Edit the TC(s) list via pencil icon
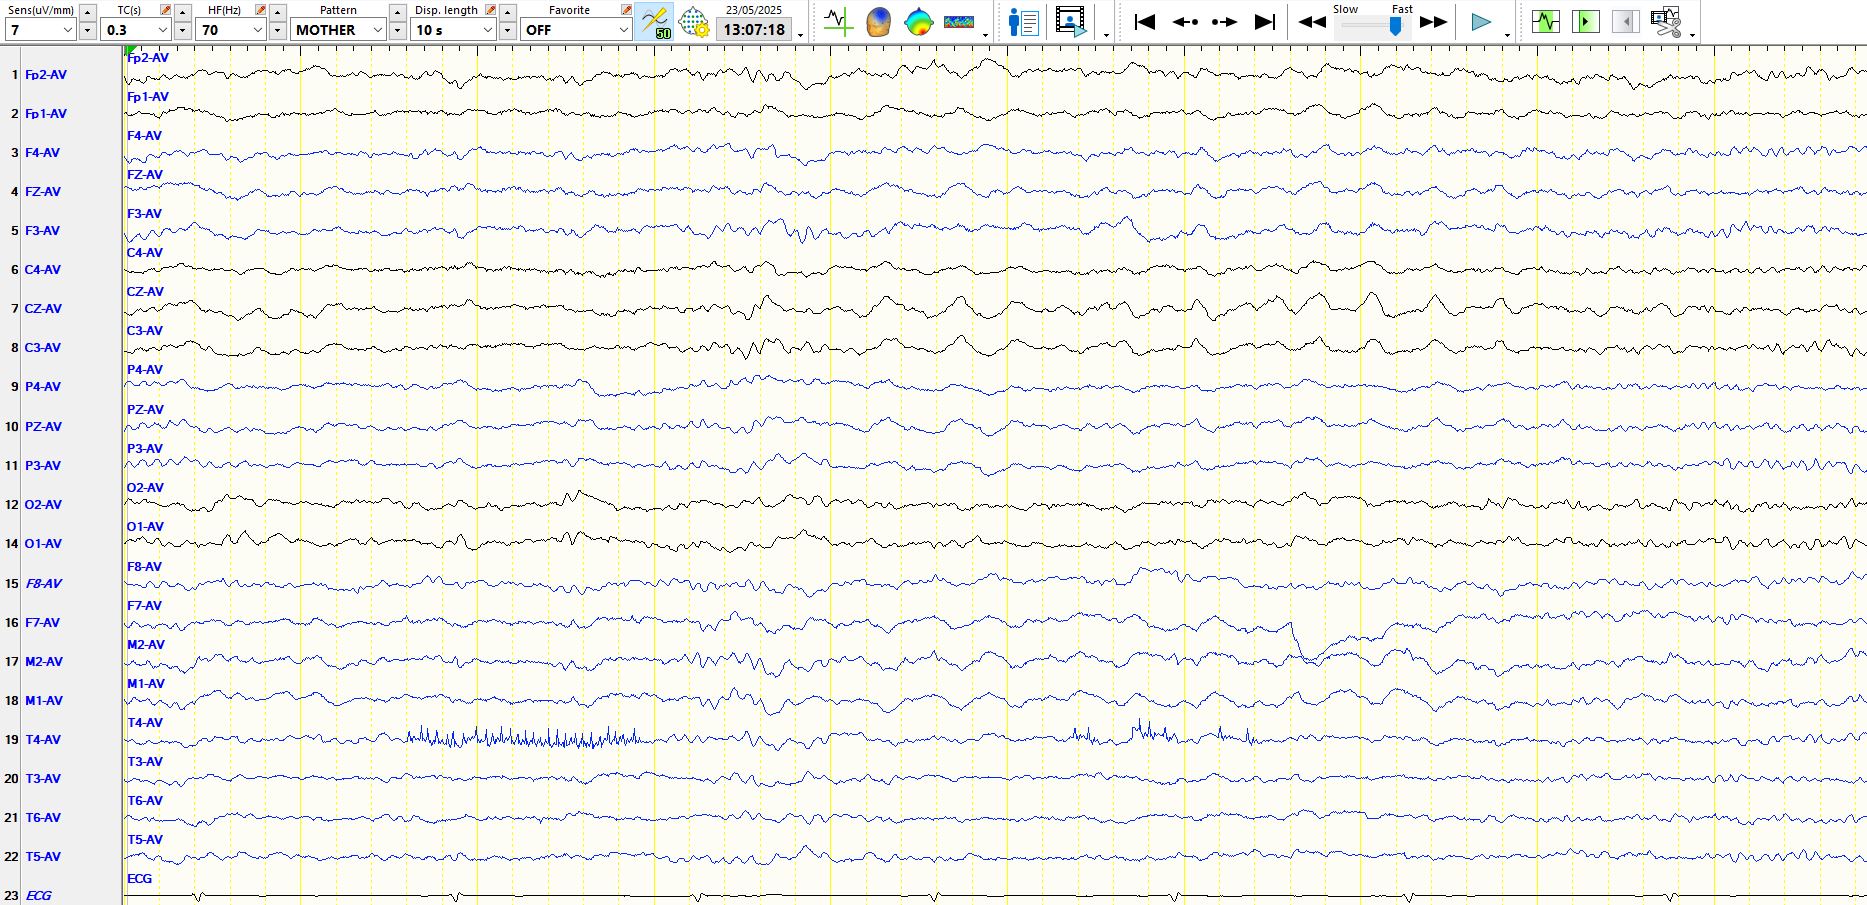Viewport: 1867px width, 905px height. point(165,10)
